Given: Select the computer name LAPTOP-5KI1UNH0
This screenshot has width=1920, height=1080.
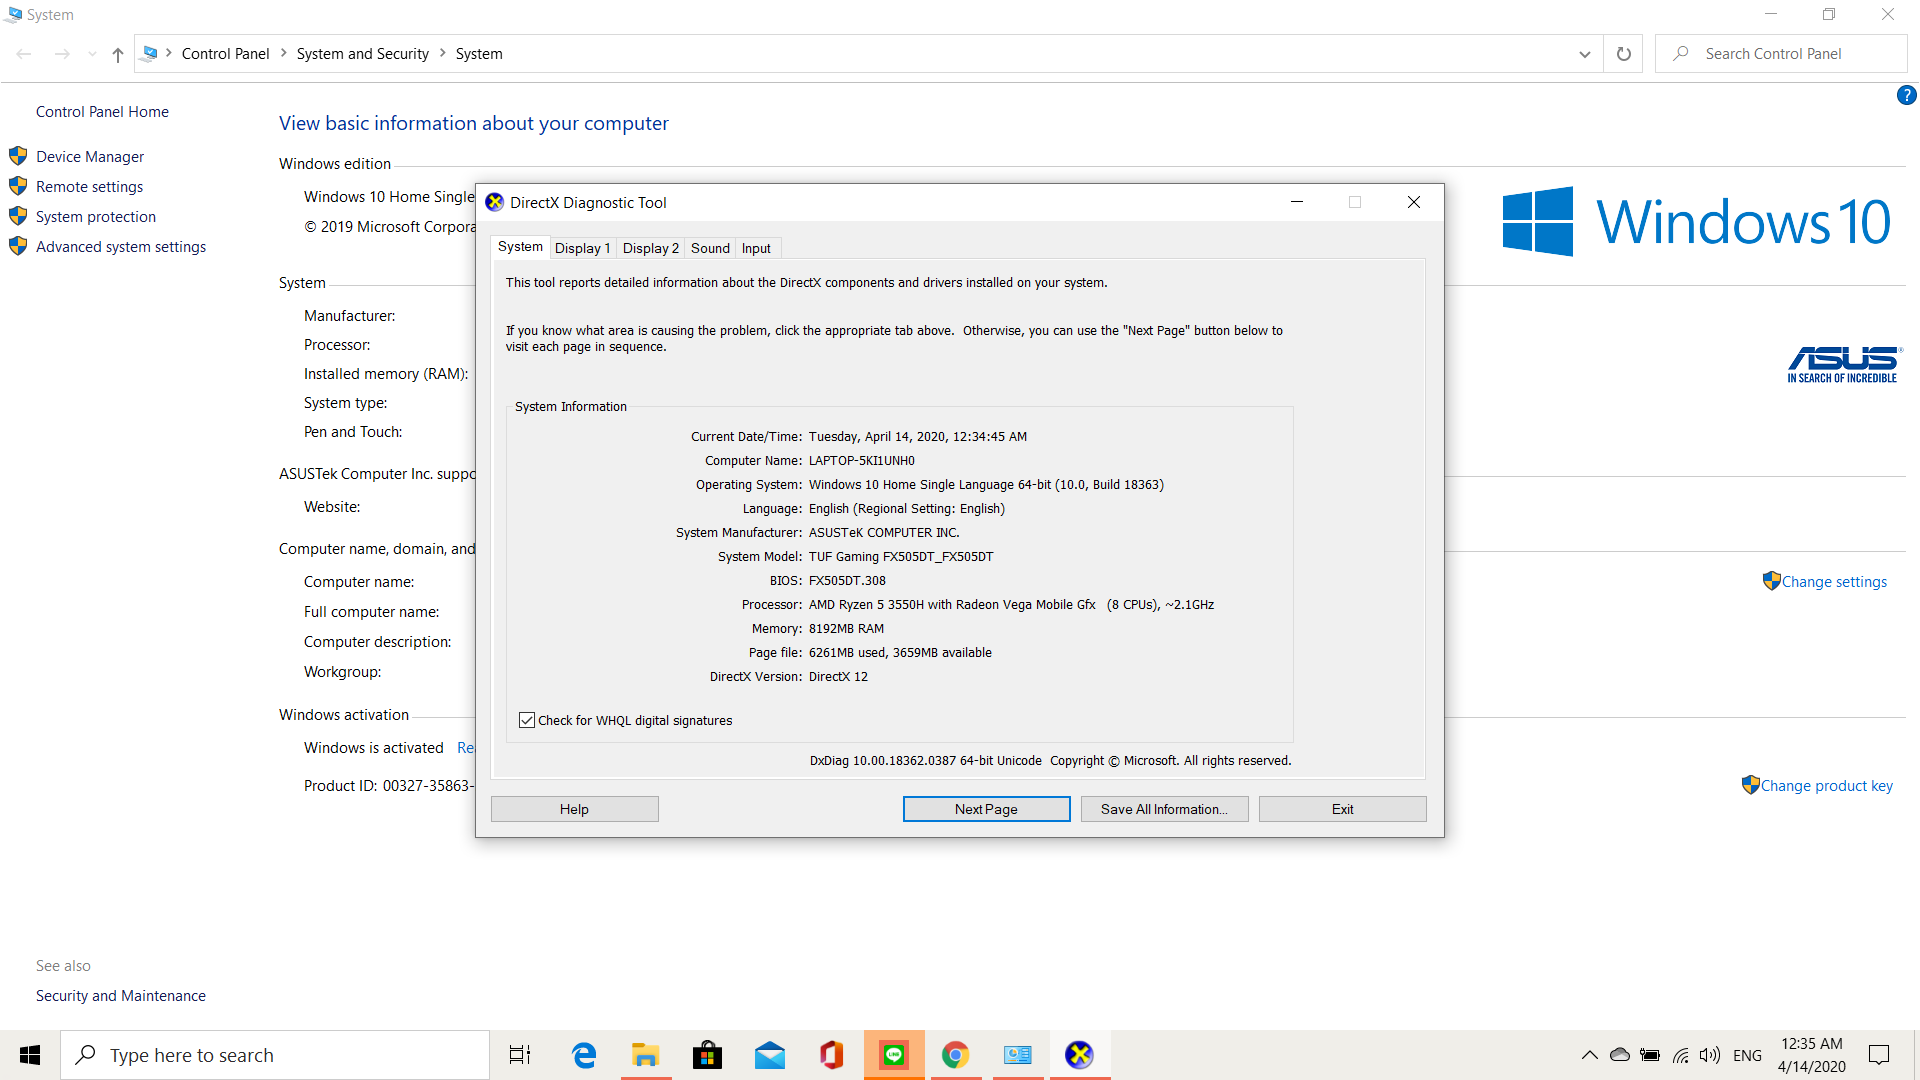Looking at the screenshot, I should tap(862, 461).
